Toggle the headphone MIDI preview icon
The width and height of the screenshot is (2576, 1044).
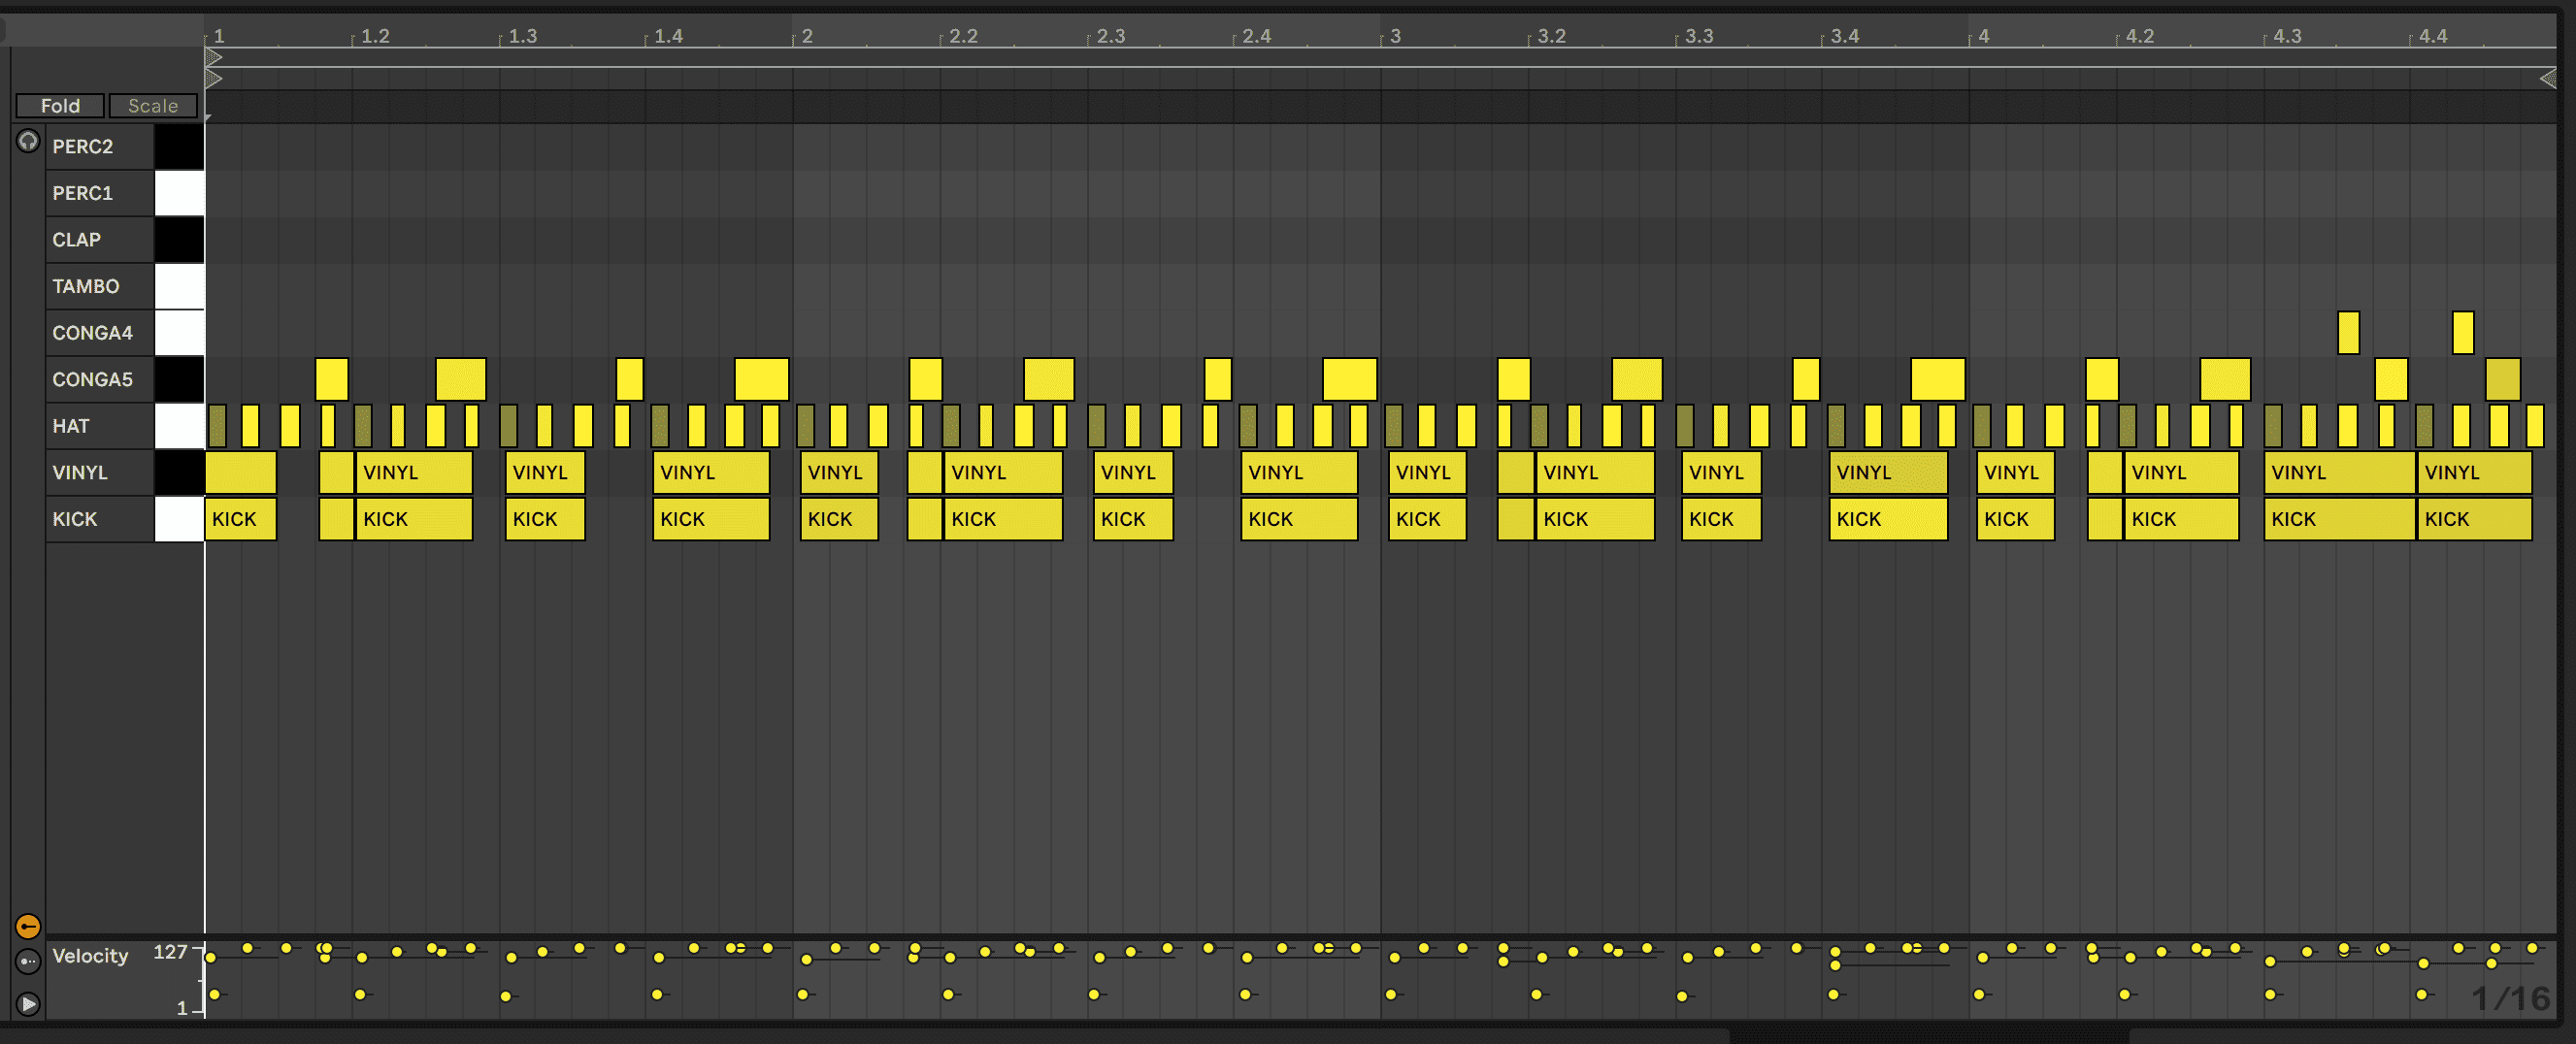click(x=28, y=142)
